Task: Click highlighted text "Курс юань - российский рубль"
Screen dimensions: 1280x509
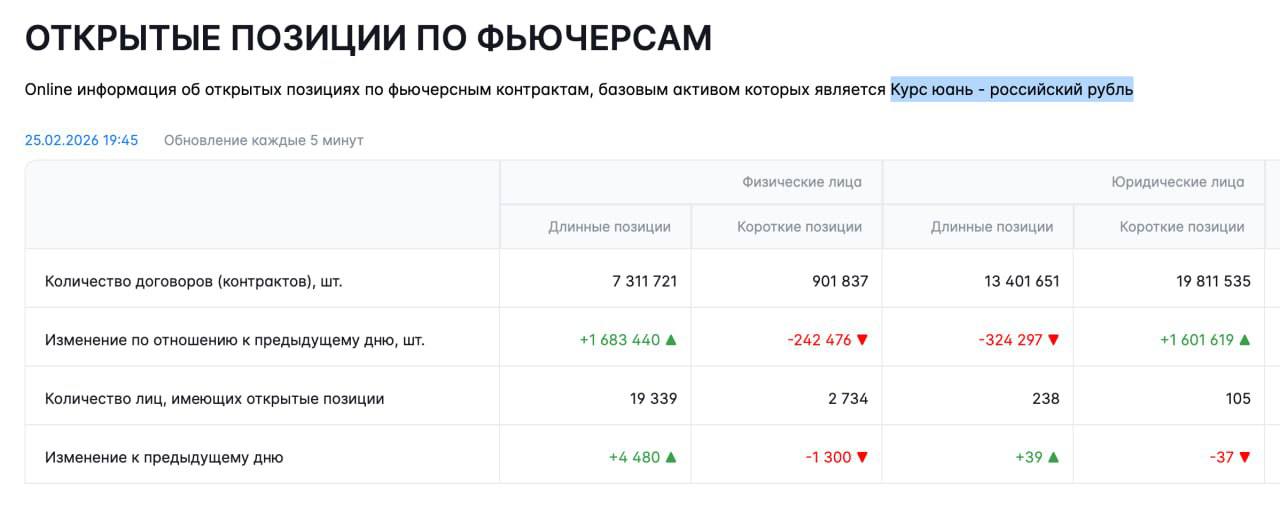Action: click(1012, 90)
